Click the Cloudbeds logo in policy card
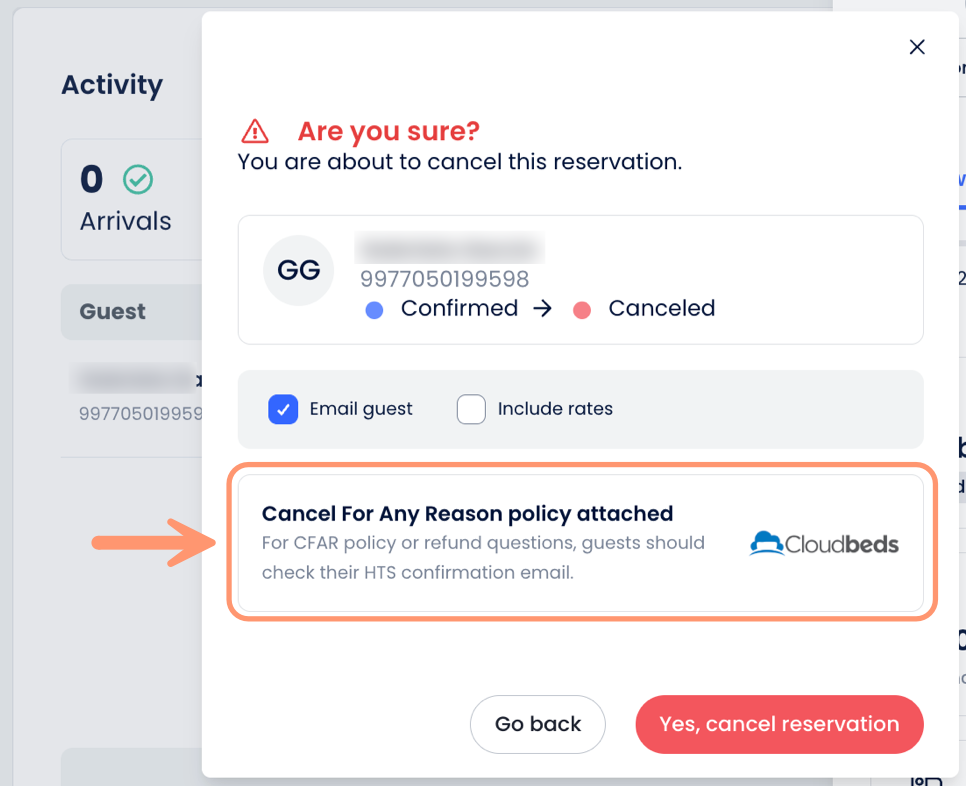966x786 pixels. click(x=824, y=544)
